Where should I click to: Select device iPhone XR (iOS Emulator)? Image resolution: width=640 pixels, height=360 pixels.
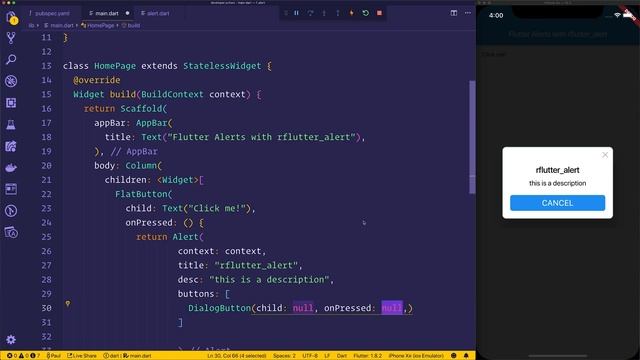point(416,356)
